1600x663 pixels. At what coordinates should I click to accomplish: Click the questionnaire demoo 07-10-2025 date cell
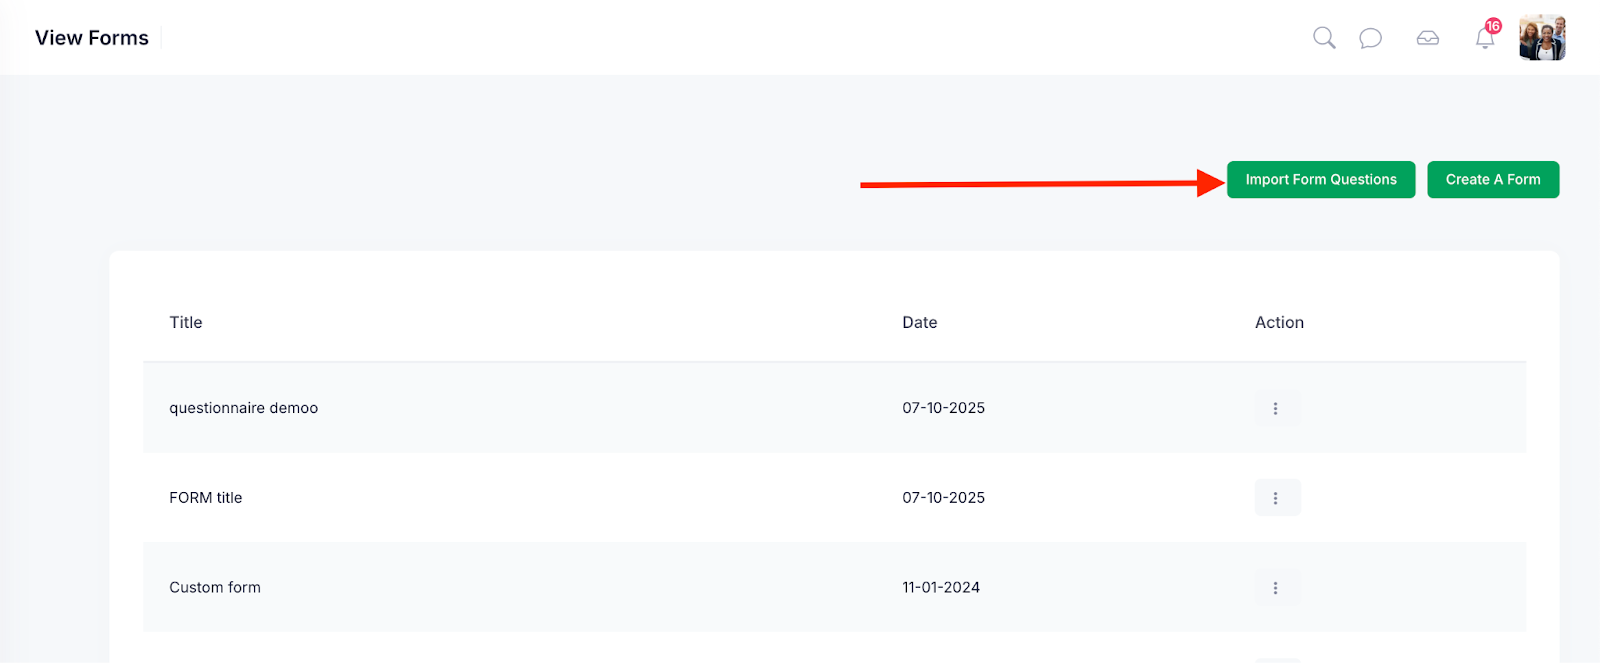tap(944, 408)
